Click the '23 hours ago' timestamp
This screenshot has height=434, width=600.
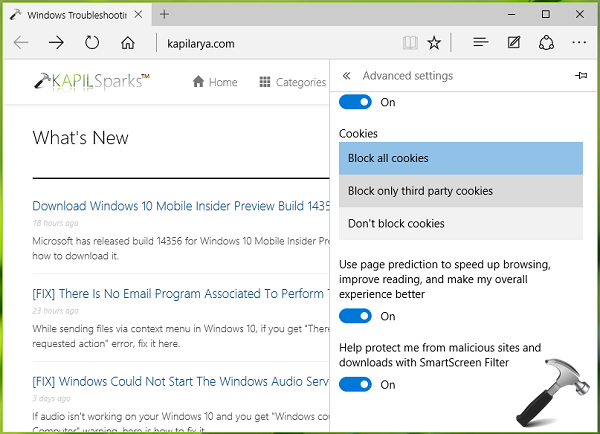pos(55,311)
